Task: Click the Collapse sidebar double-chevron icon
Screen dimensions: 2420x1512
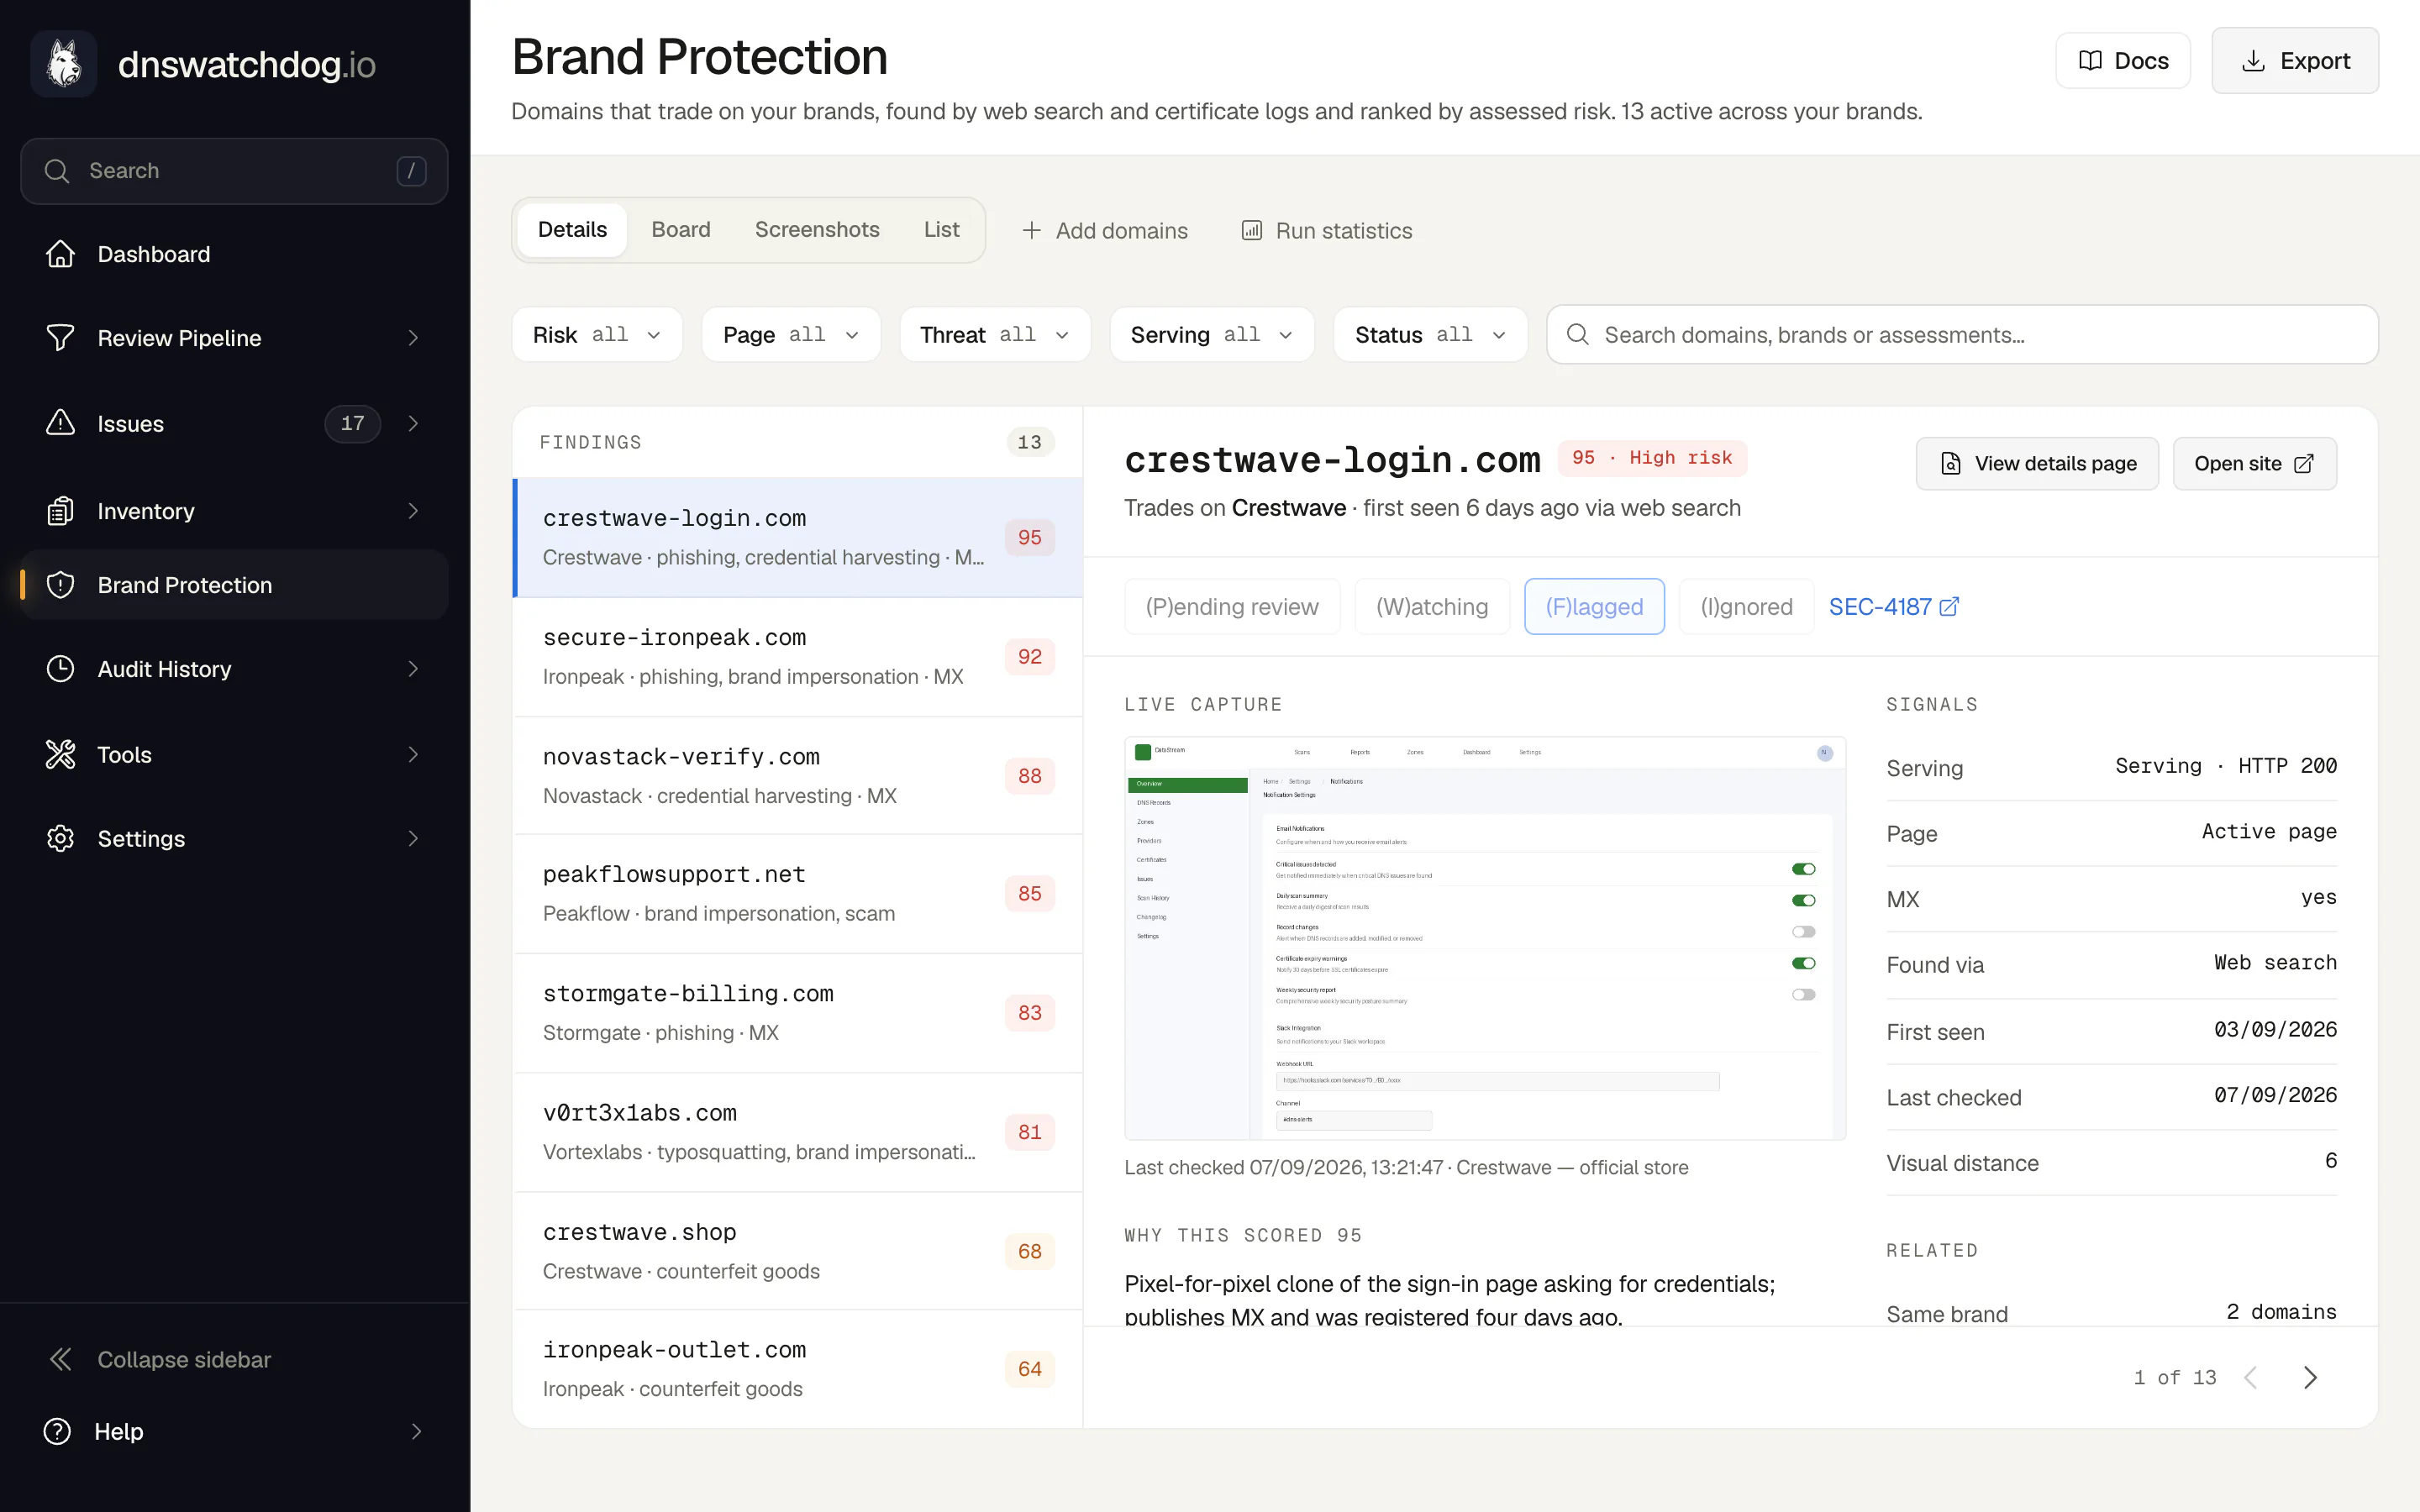Action: [60, 1359]
